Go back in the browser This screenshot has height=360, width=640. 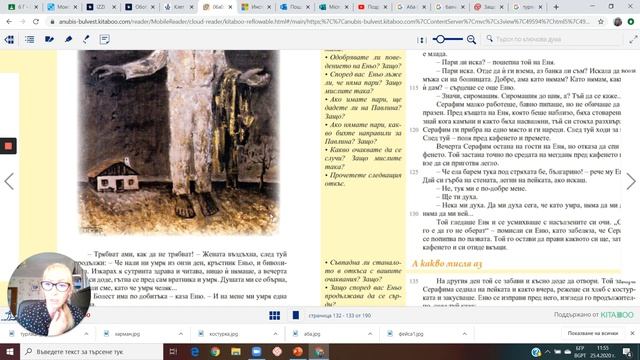pos(9,22)
